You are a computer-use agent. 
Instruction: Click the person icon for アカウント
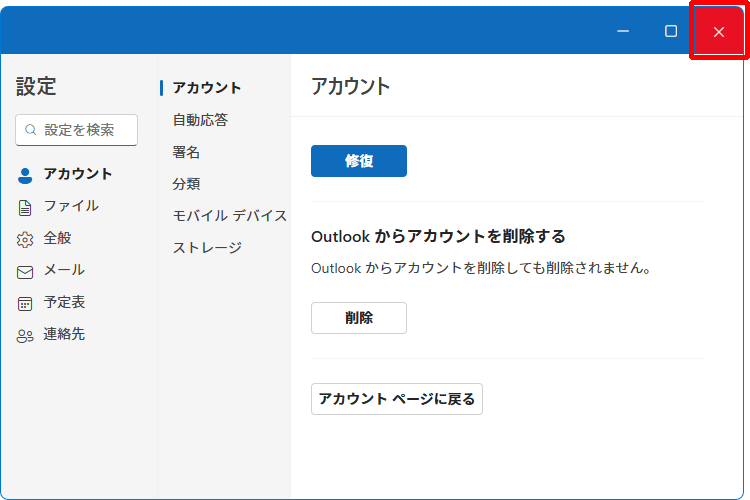click(x=25, y=174)
